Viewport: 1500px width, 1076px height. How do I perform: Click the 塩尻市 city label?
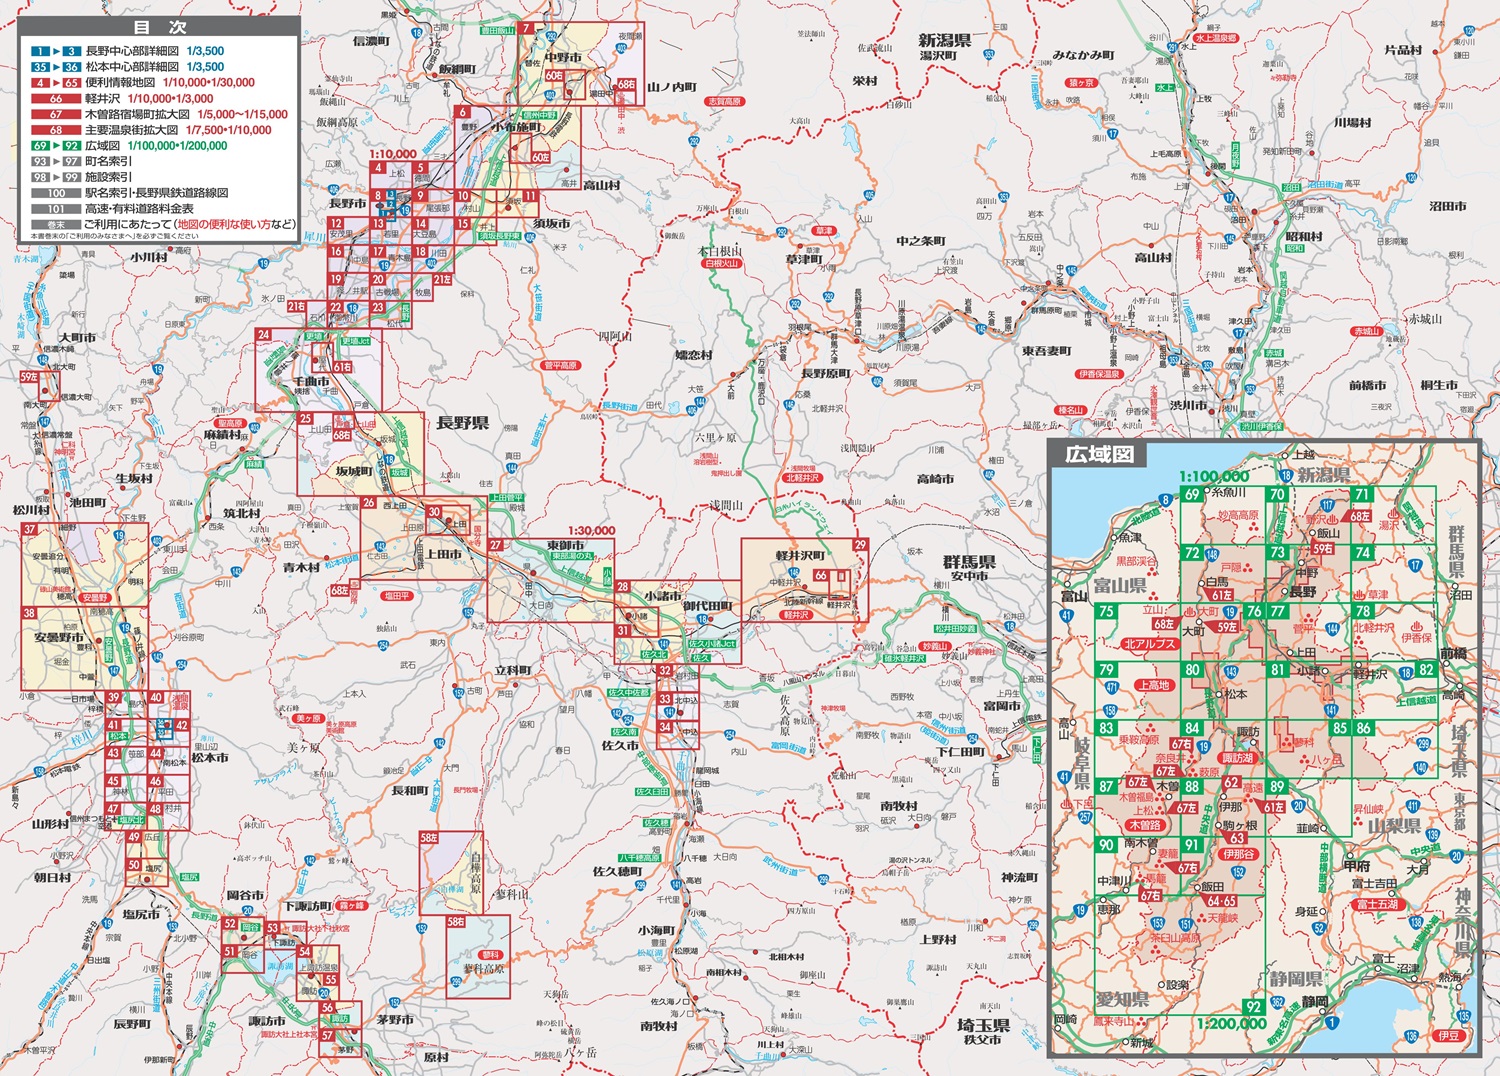141,914
